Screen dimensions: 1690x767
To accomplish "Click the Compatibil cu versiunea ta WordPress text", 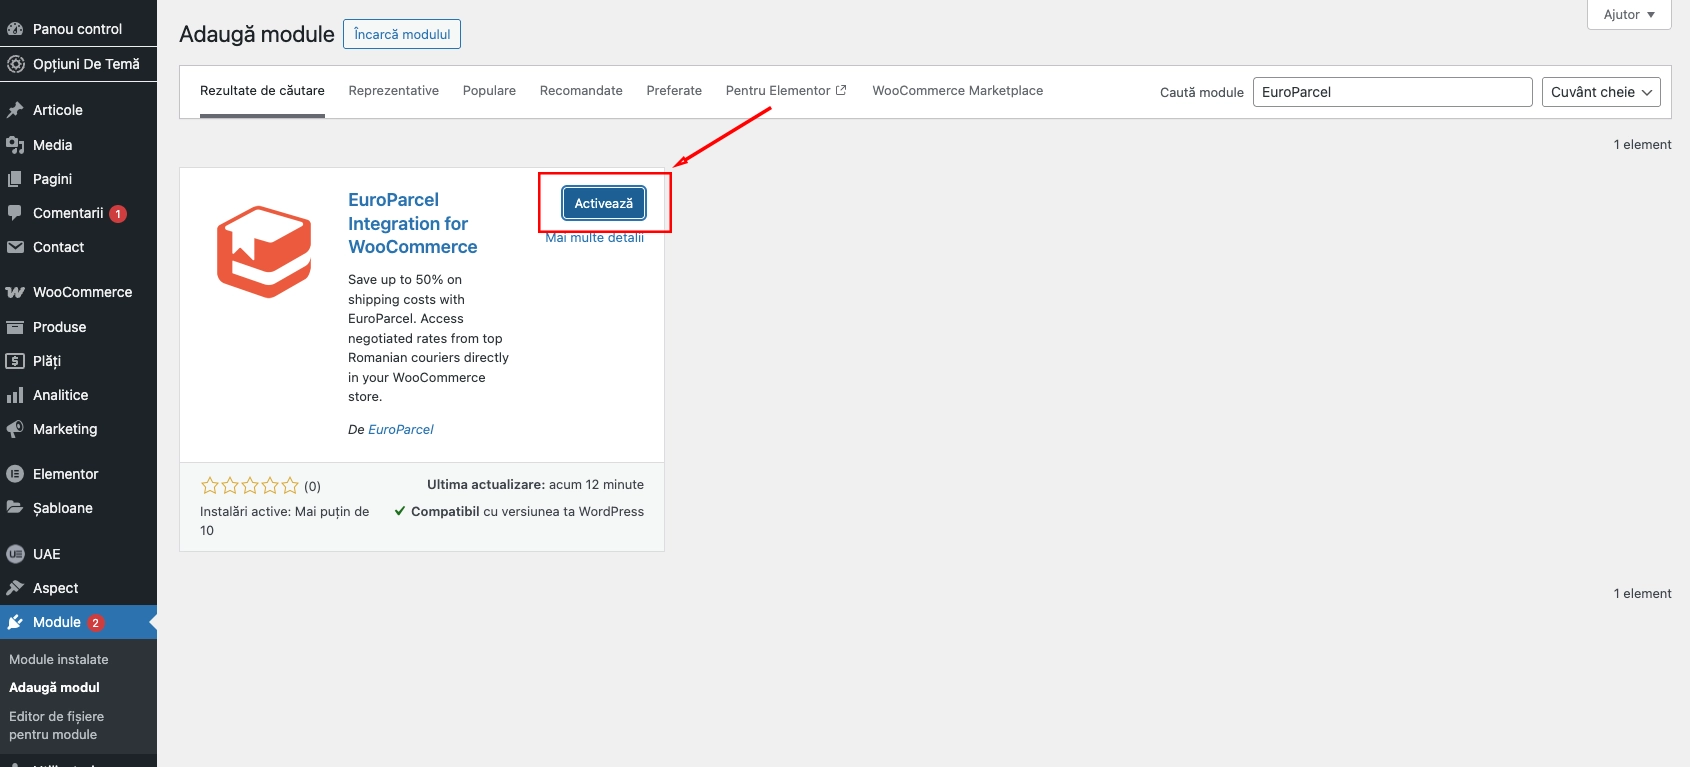I will pyautogui.click(x=527, y=511).
